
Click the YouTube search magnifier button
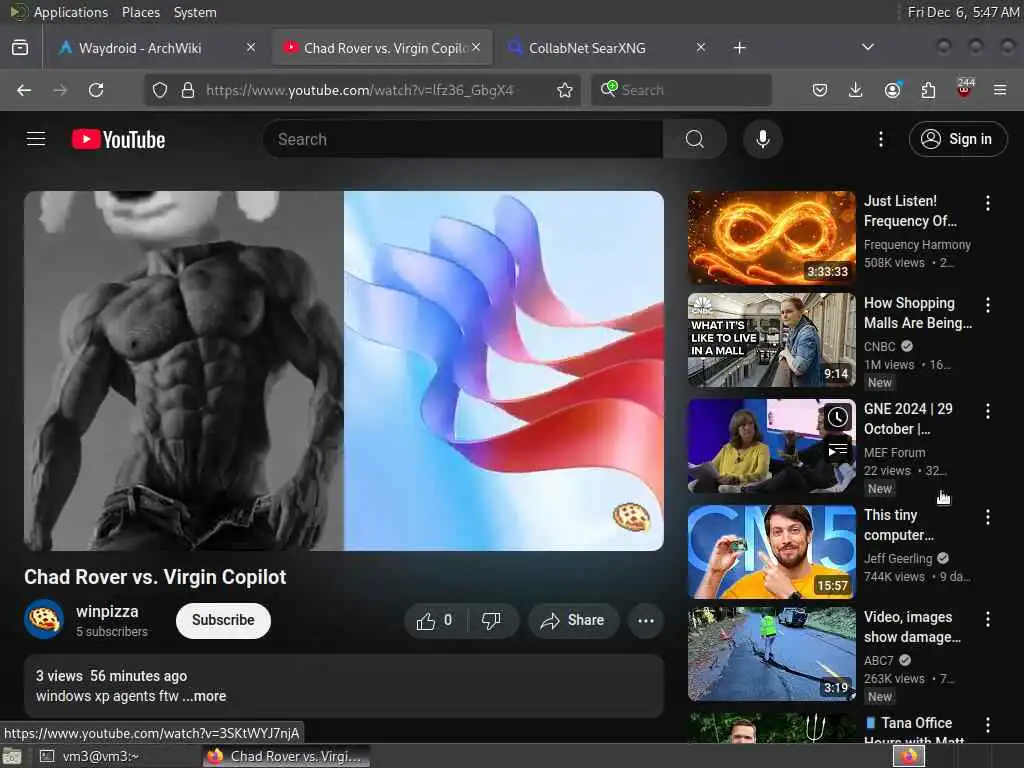point(695,139)
